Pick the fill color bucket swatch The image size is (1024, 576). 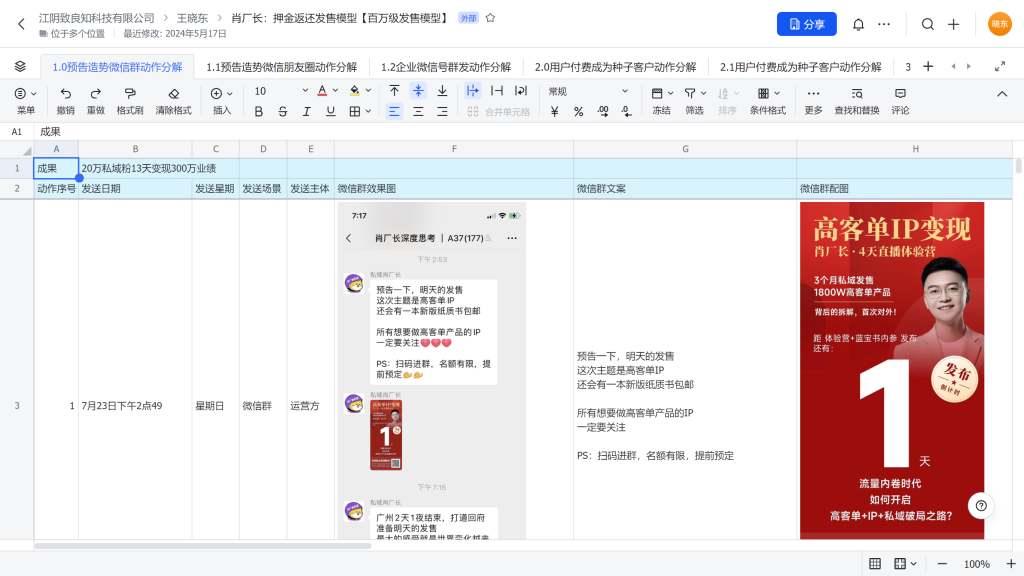355,91
